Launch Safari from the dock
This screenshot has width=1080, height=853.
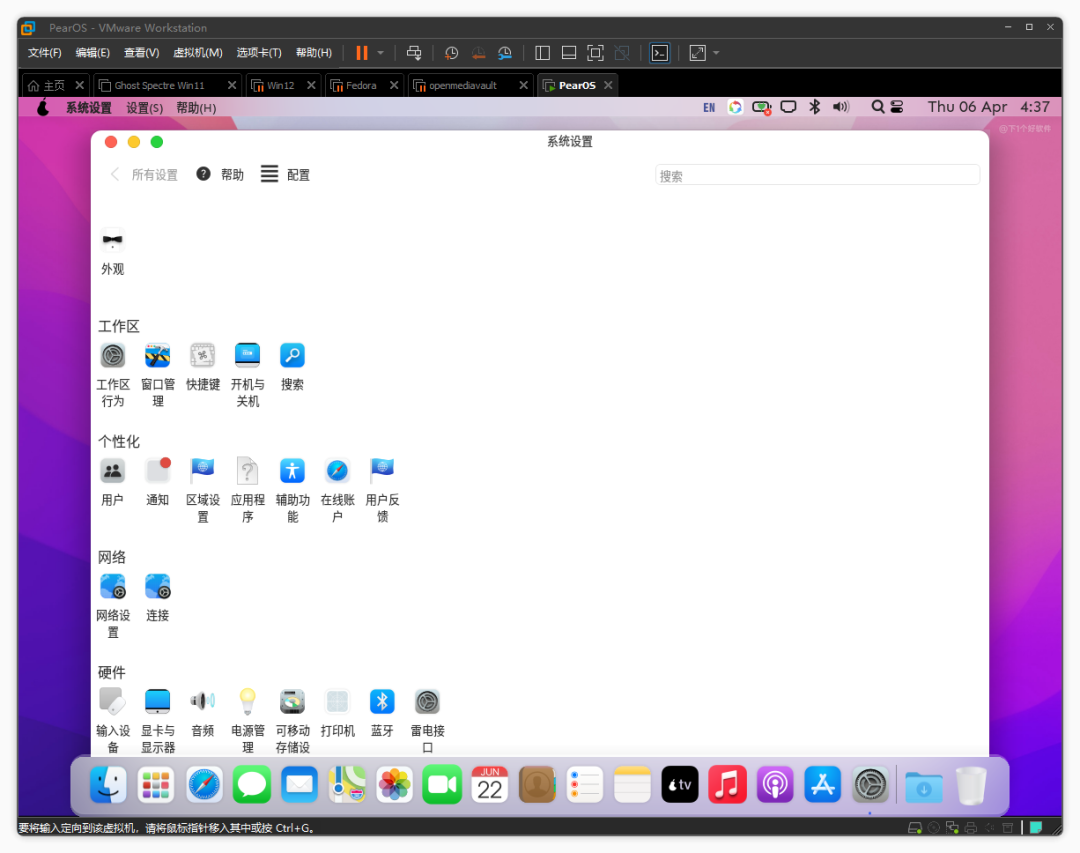pyautogui.click(x=204, y=785)
